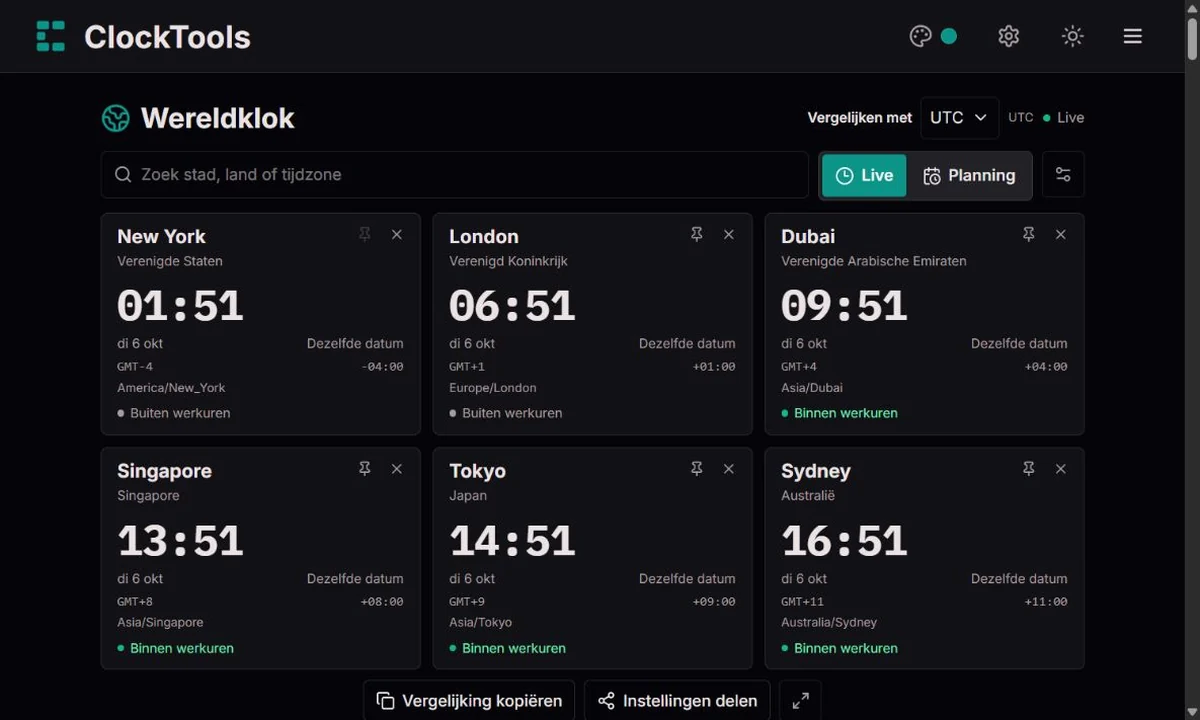Click Vergelijking kopiëren button
The image size is (1200, 720).
click(469, 701)
